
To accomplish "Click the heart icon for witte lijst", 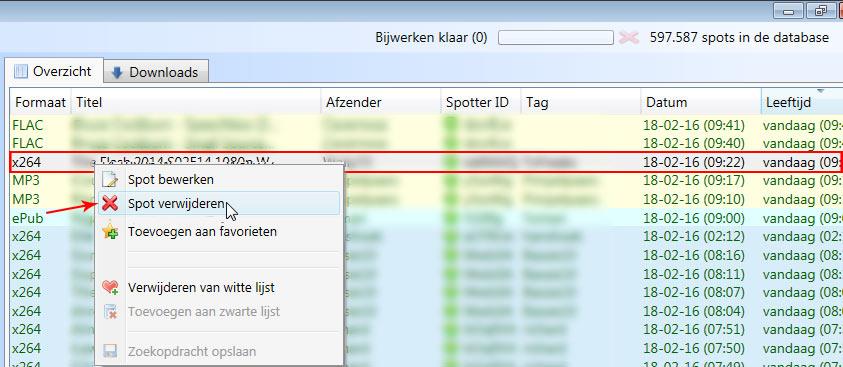I will point(110,287).
